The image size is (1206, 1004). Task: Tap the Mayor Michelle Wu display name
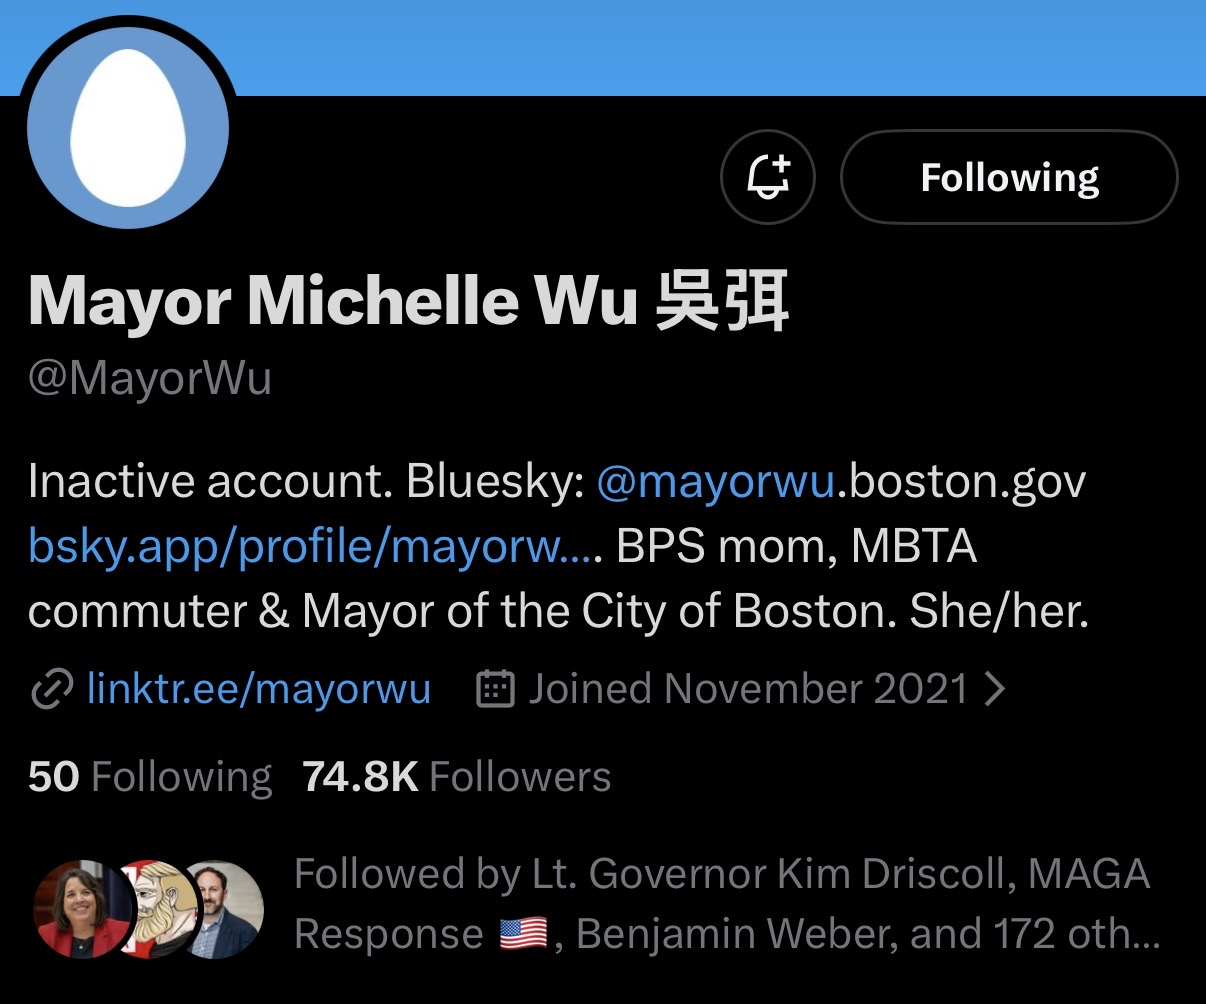point(408,300)
